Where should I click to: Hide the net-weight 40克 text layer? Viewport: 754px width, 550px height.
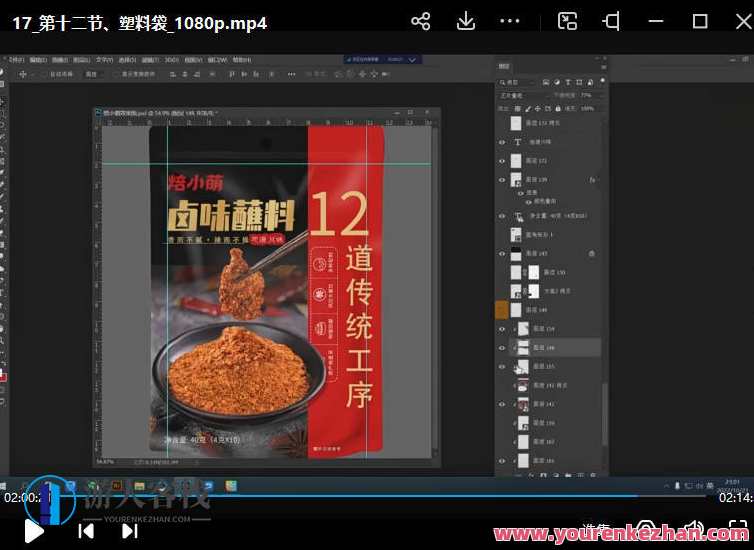click(x=502, y=216)
